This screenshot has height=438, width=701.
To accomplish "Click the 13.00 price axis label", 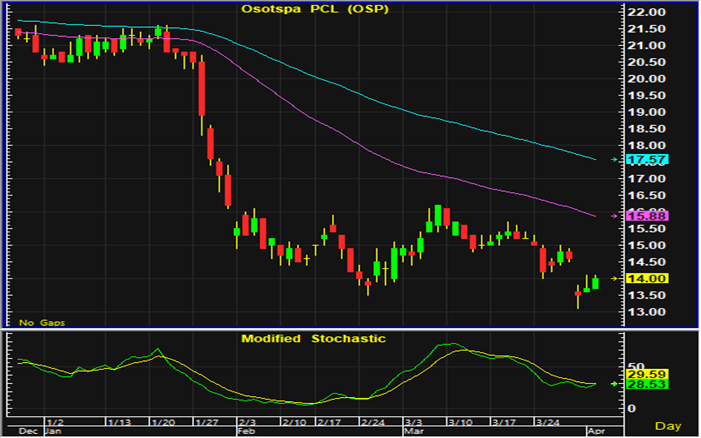I will pyautogui.click(x=646, y=312).
